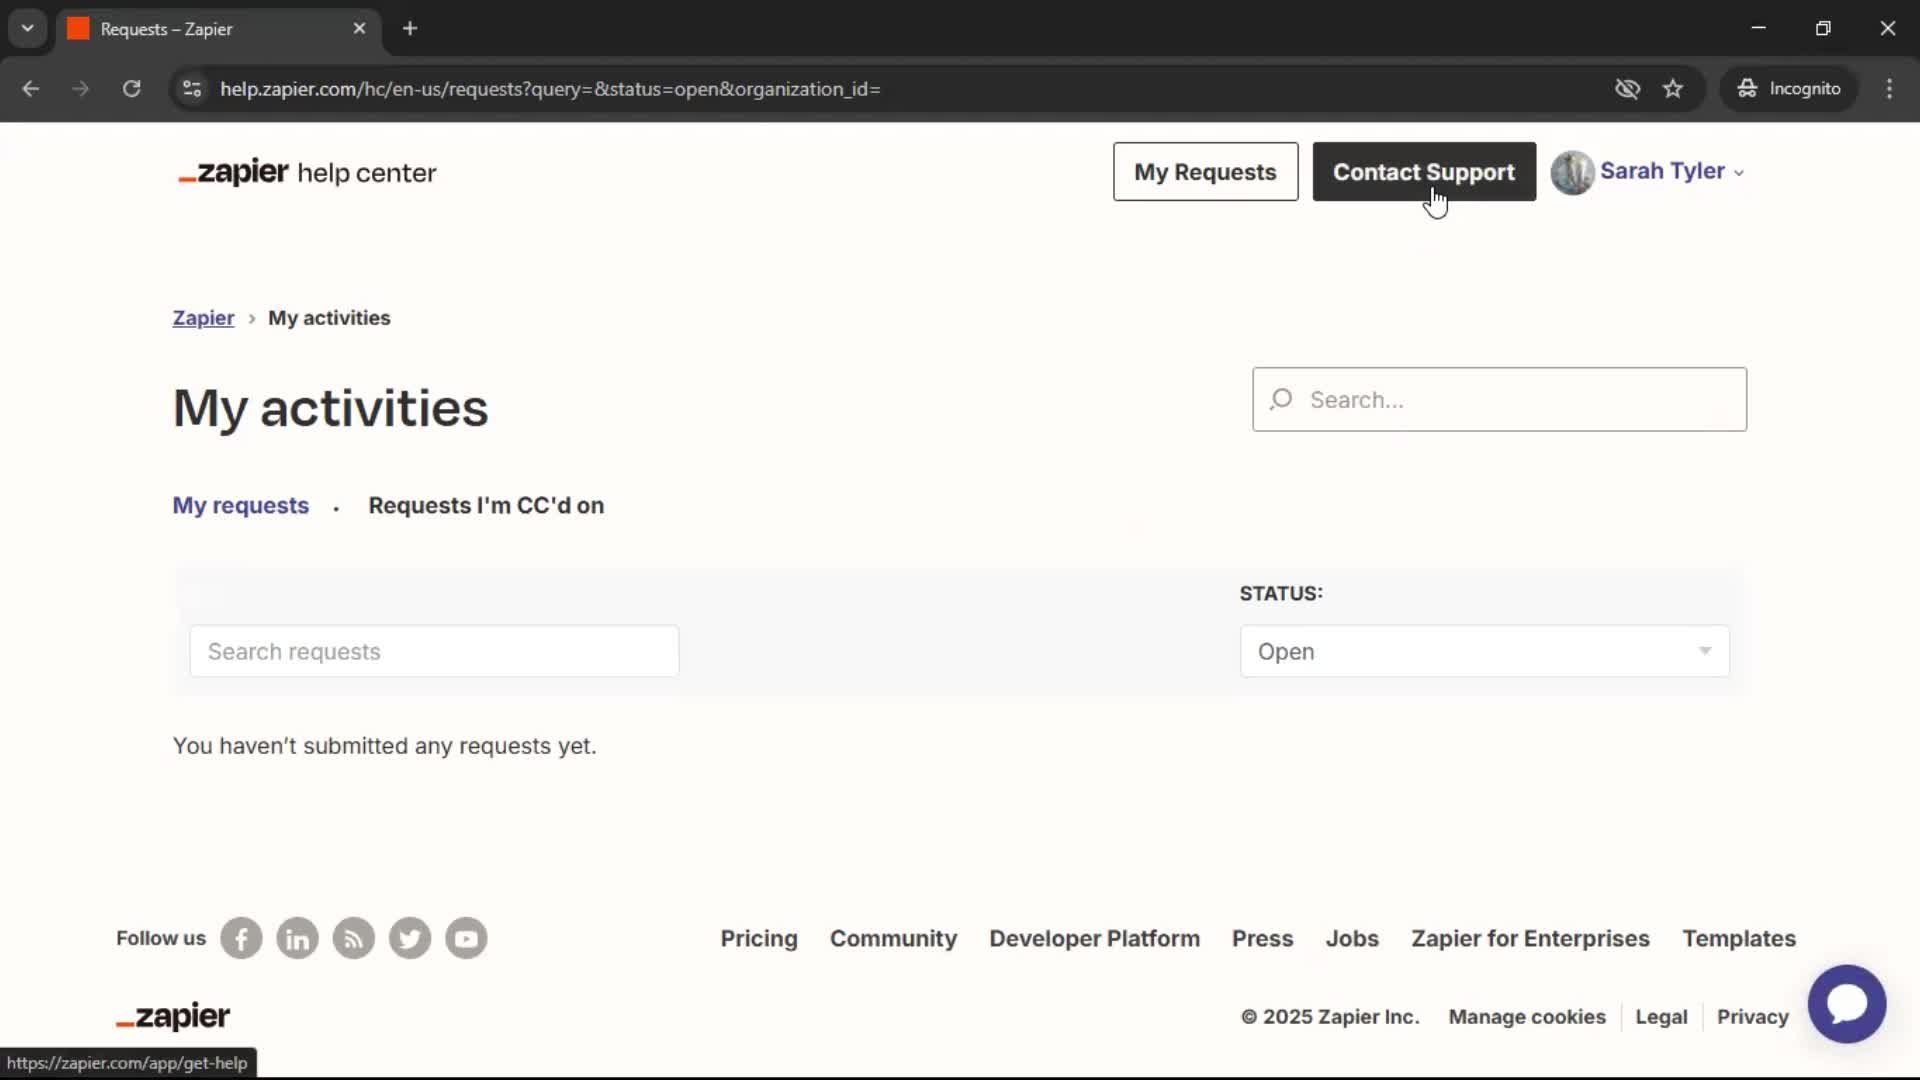Click the My Requests button
The height and width of the screenshot is (1080, 1920).
1205,172
